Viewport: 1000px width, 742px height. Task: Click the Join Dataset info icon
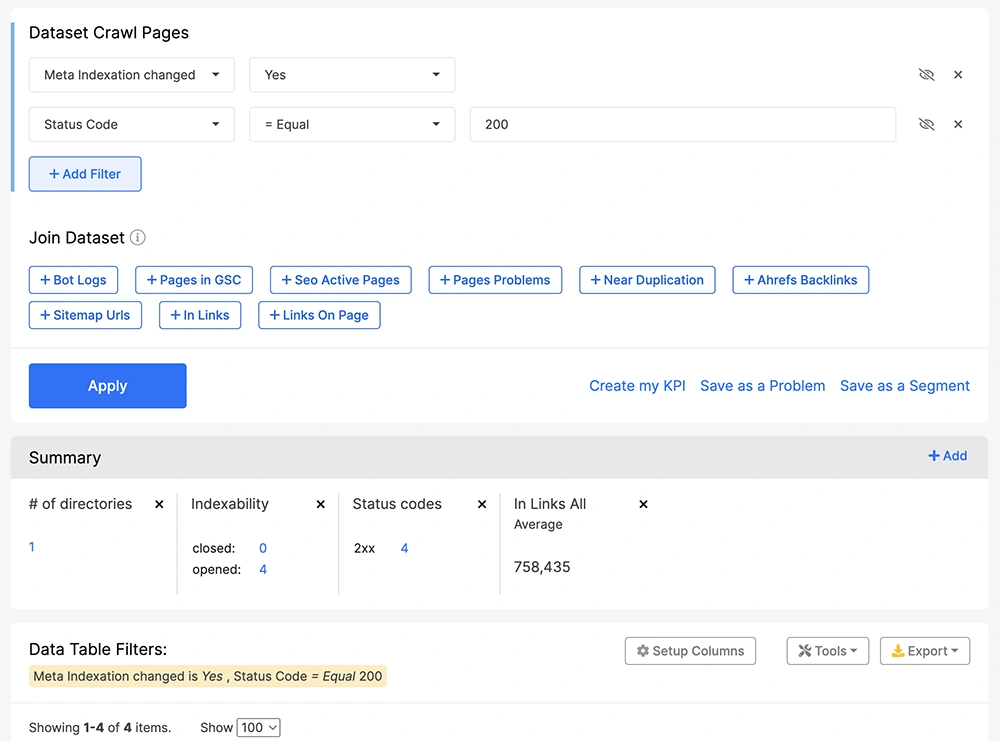[138, 238]
